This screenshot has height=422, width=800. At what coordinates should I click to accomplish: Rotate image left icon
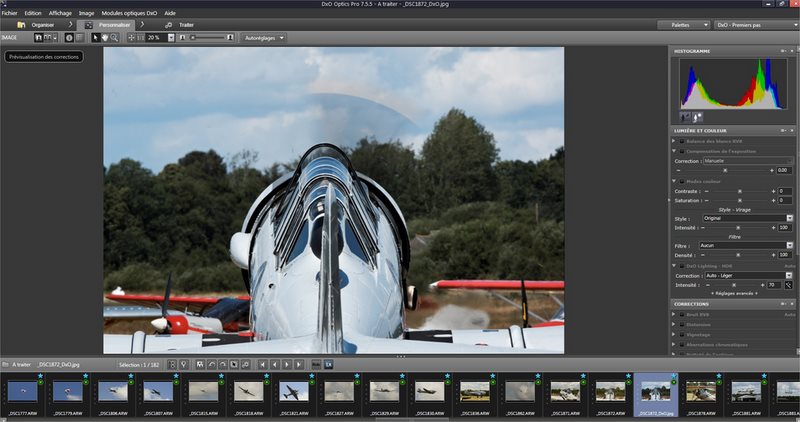point(211,365)
